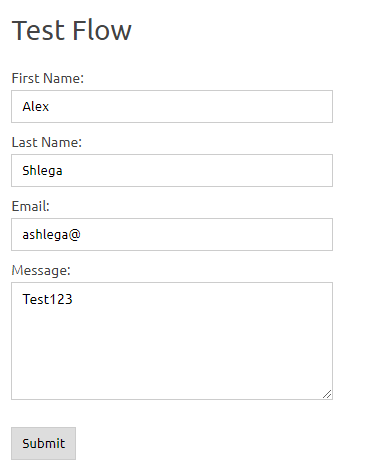
Task: Focus the Last Name input field
Action: pyautogui.click(x=172, y=170)
